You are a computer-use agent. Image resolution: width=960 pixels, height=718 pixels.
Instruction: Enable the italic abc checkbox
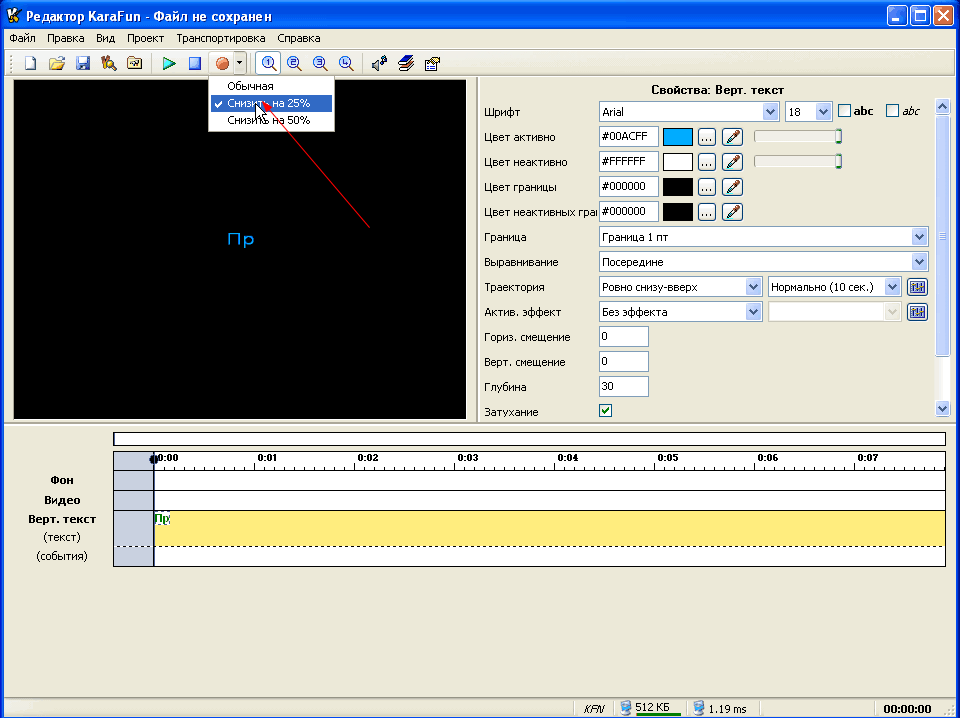click(x=893, y=111)
